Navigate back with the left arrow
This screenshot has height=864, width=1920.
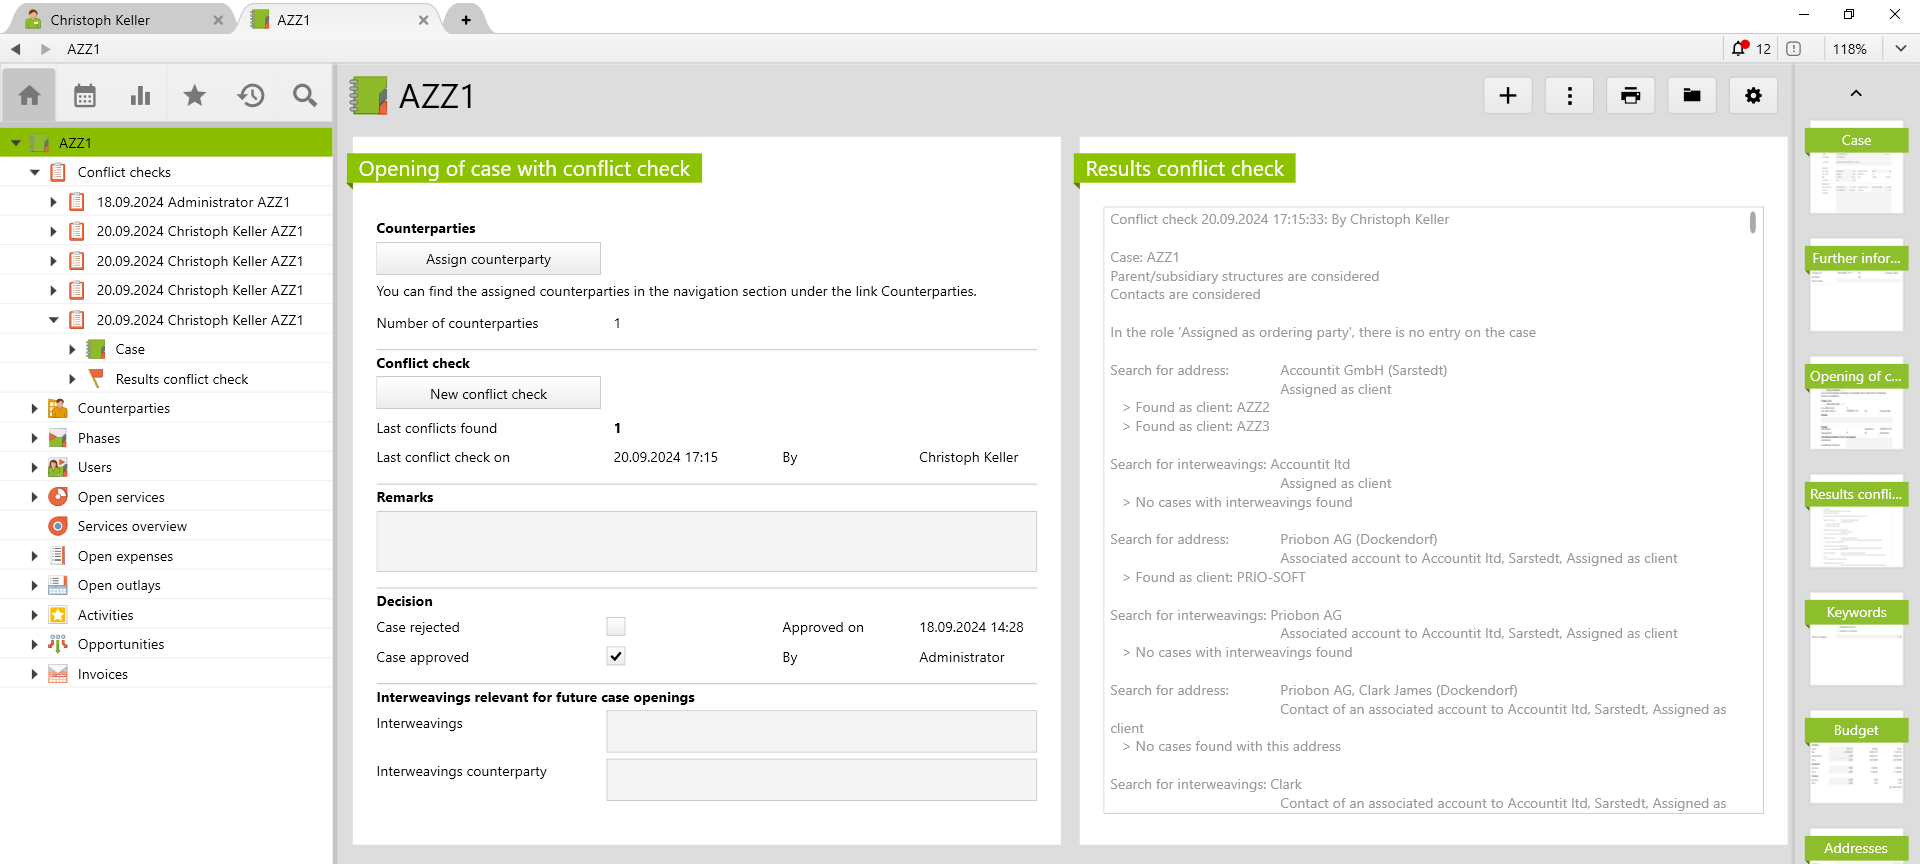(x=16, y=48)
